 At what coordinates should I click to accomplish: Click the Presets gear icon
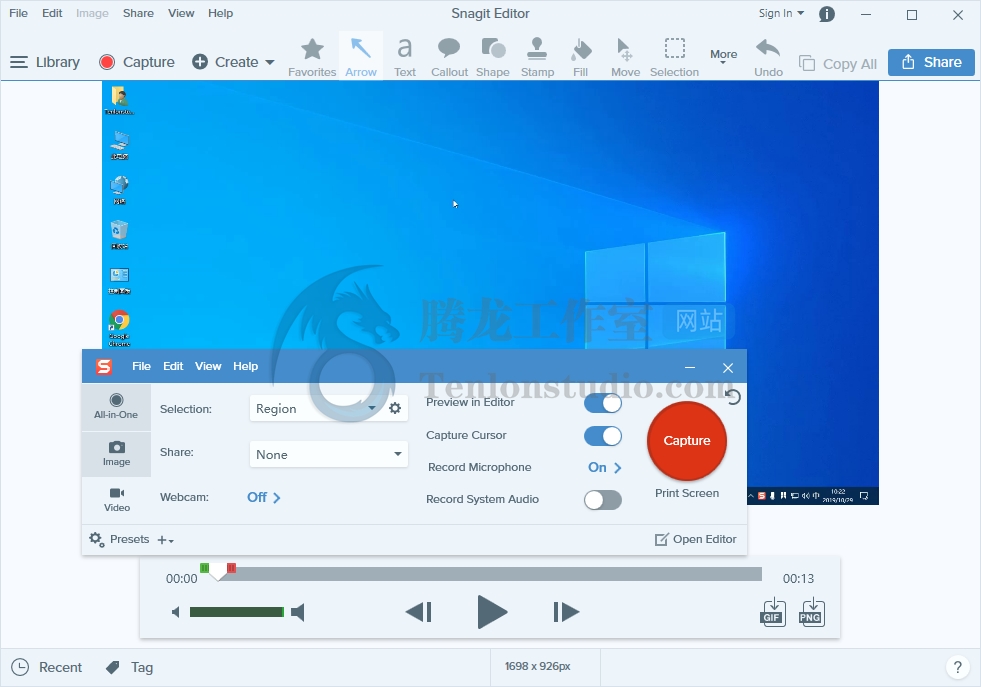96,539
